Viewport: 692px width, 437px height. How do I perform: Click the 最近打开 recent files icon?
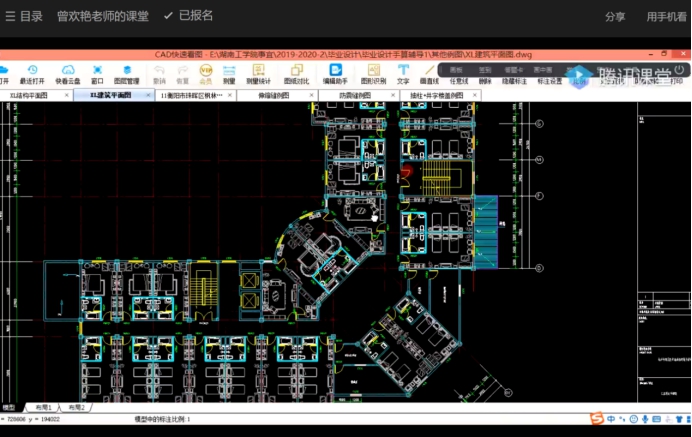pos(32,73)
